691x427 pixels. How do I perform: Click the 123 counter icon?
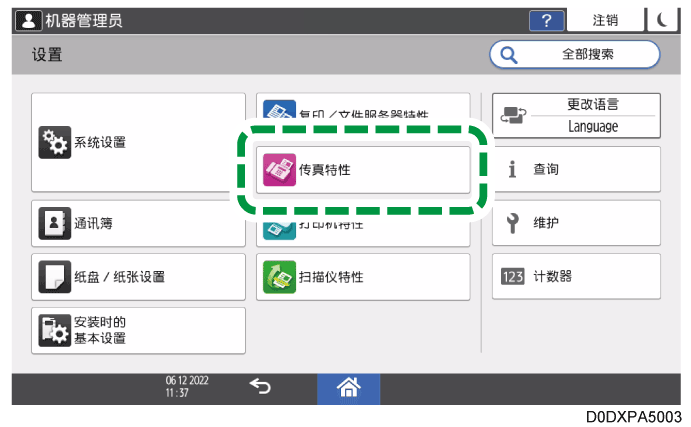point(513,277)
